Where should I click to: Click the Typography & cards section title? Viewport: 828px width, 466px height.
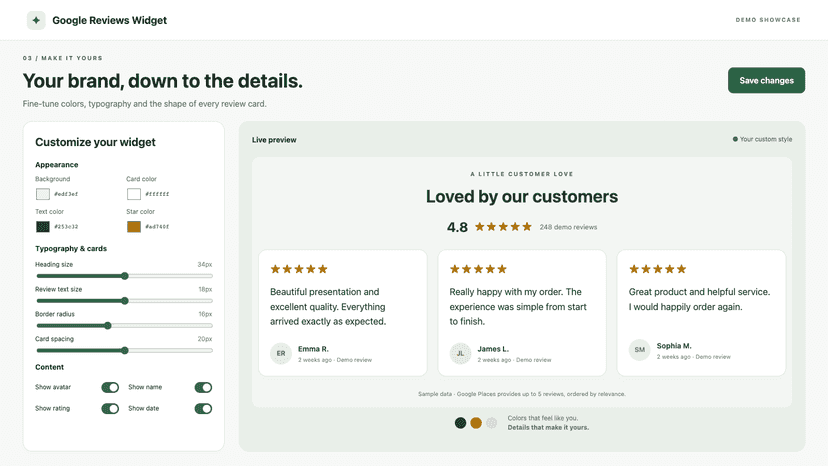coord(71,248)
